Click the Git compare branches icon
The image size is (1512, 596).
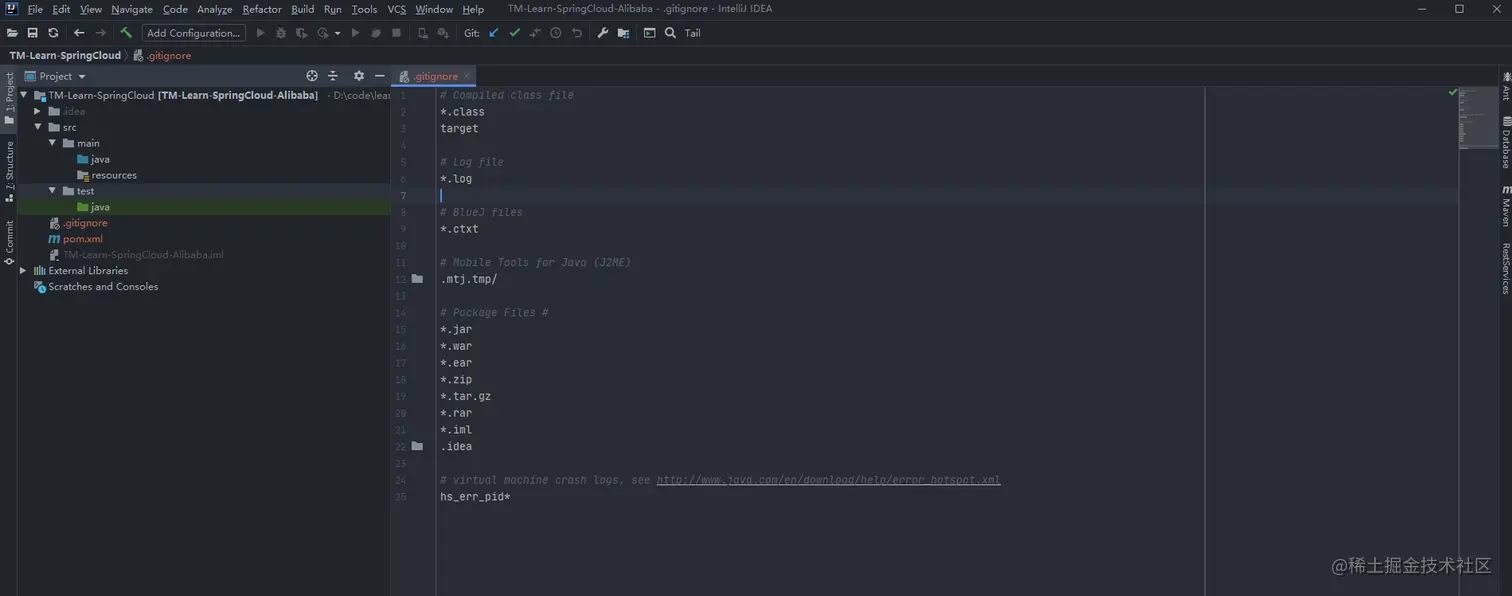click(x=535, y=33)
